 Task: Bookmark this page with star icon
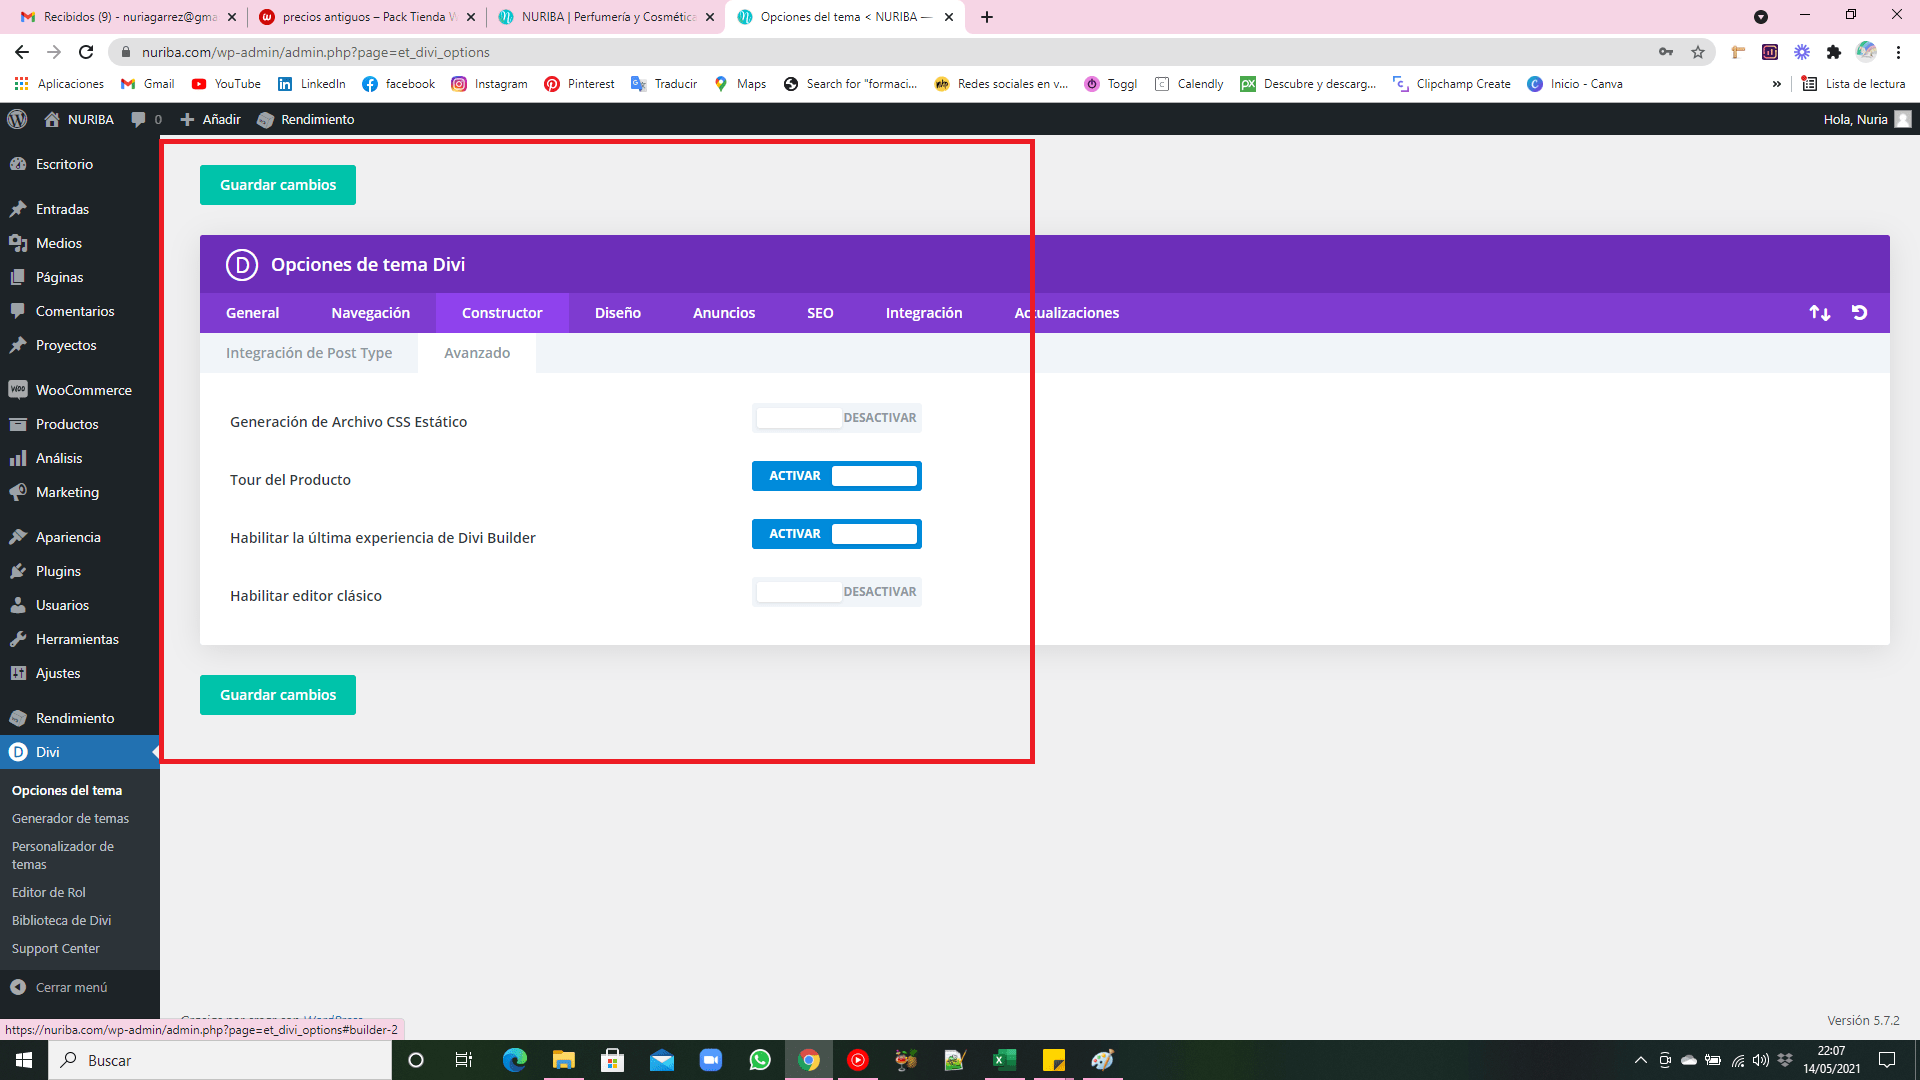tap(1698, 52)
